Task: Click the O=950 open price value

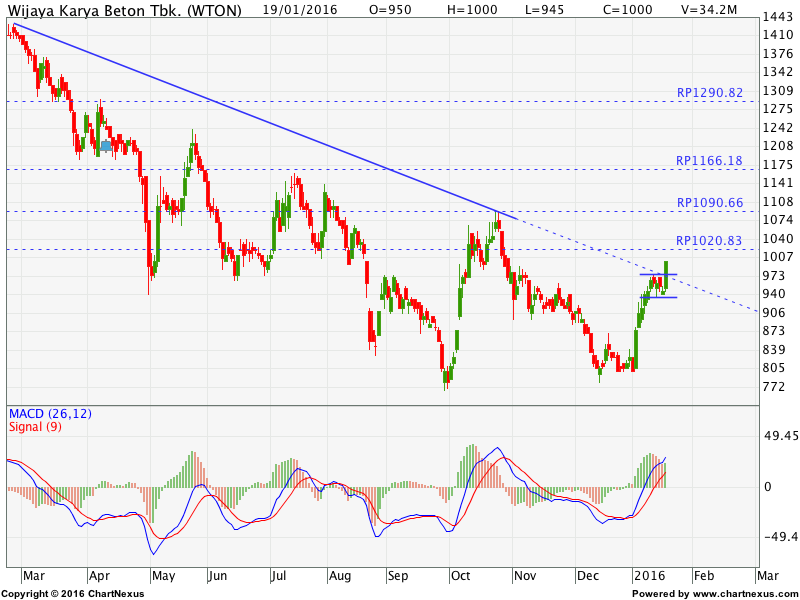Action: tap(390, 9)
